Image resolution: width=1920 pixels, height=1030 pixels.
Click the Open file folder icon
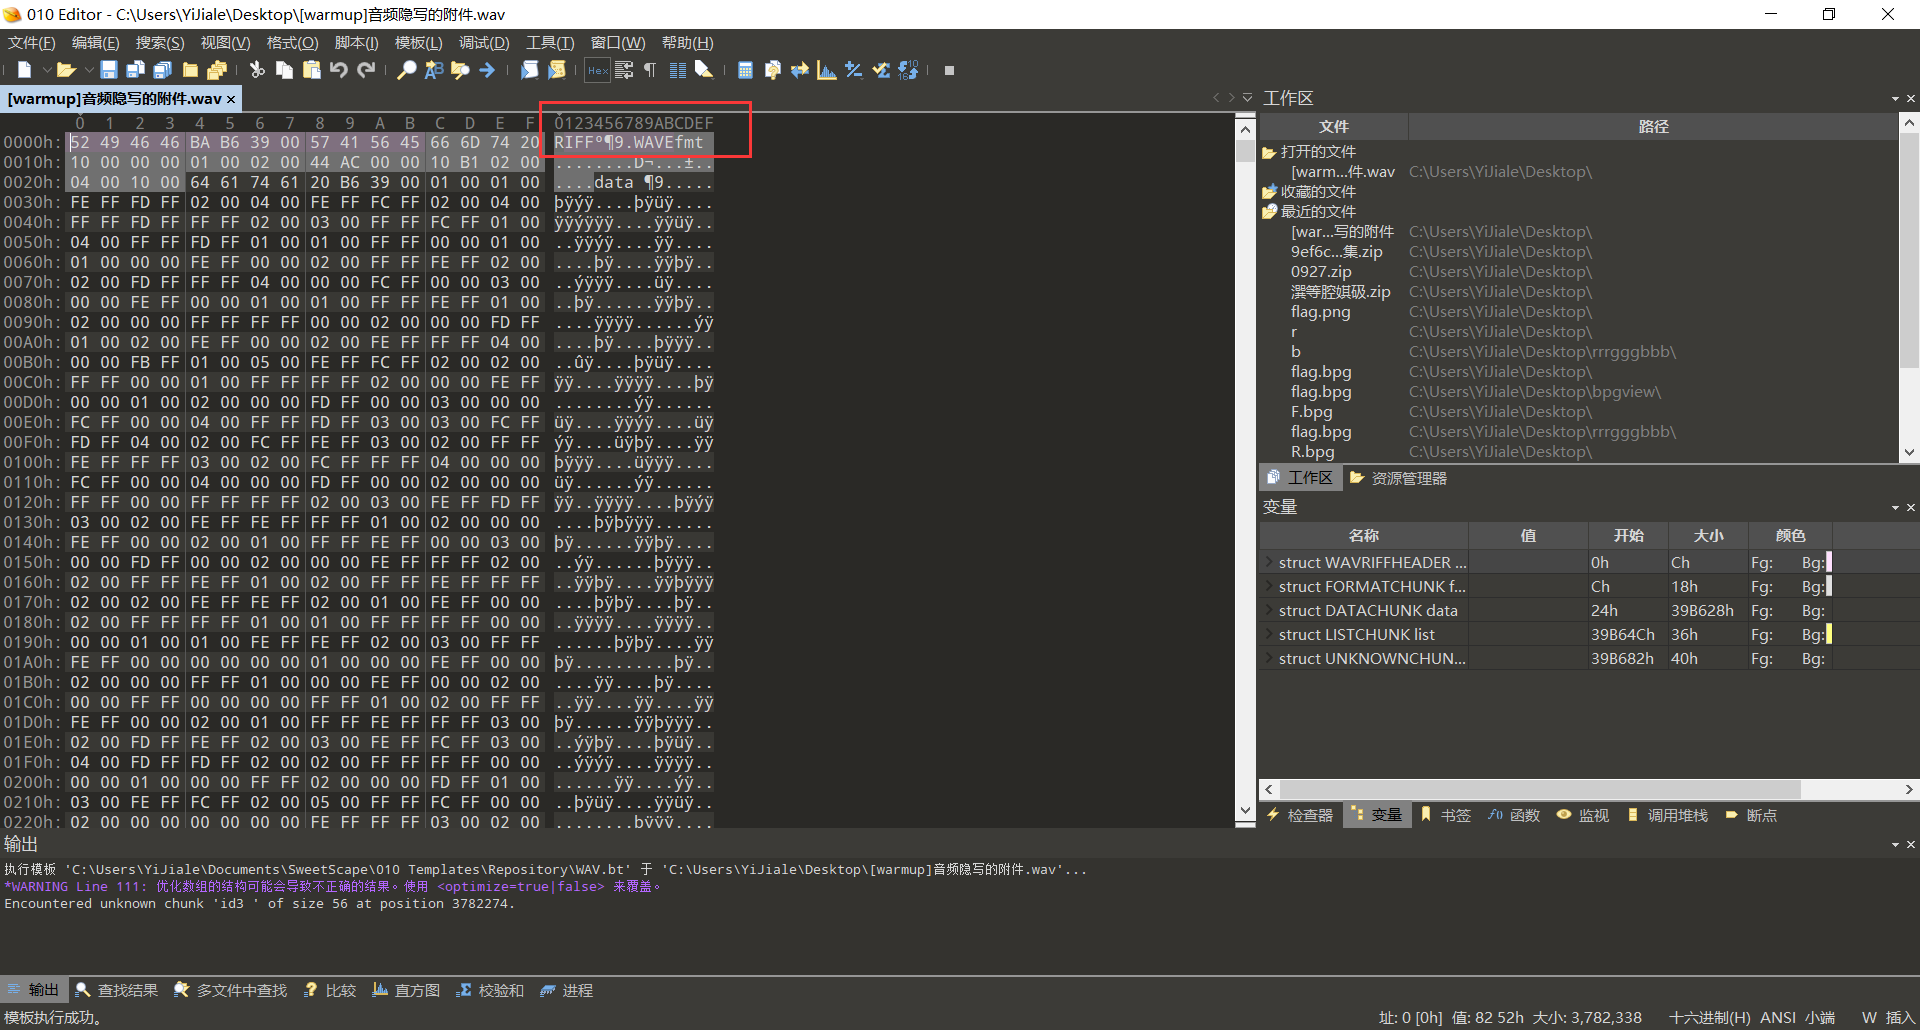click(66, 70)
